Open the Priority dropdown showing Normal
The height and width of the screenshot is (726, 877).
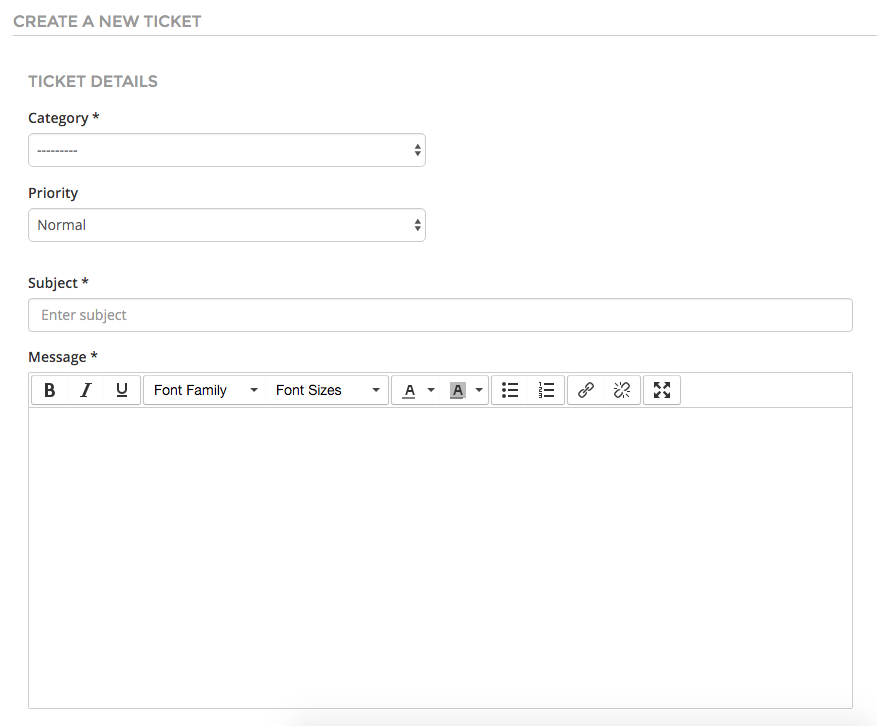pyautogui.click(x=227, y=225)
